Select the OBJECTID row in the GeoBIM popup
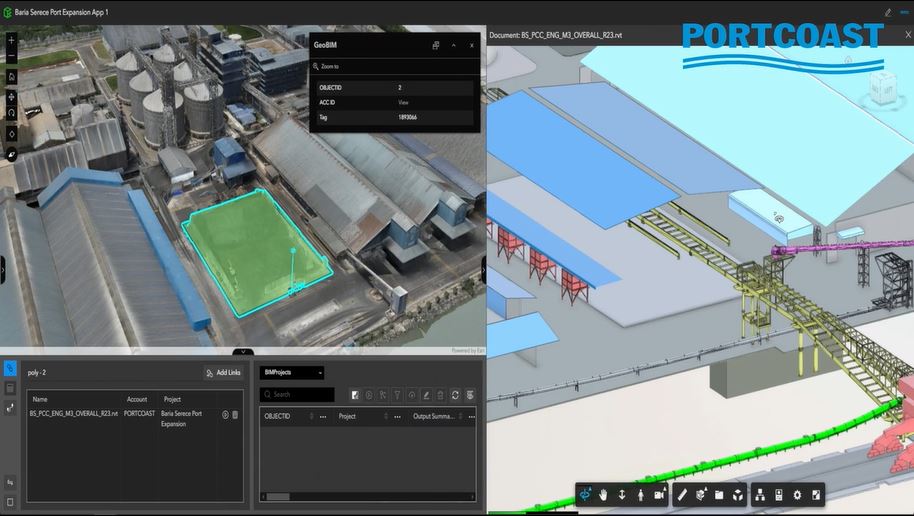The height and width of the screenshot is (516, 914). point(395,87)
